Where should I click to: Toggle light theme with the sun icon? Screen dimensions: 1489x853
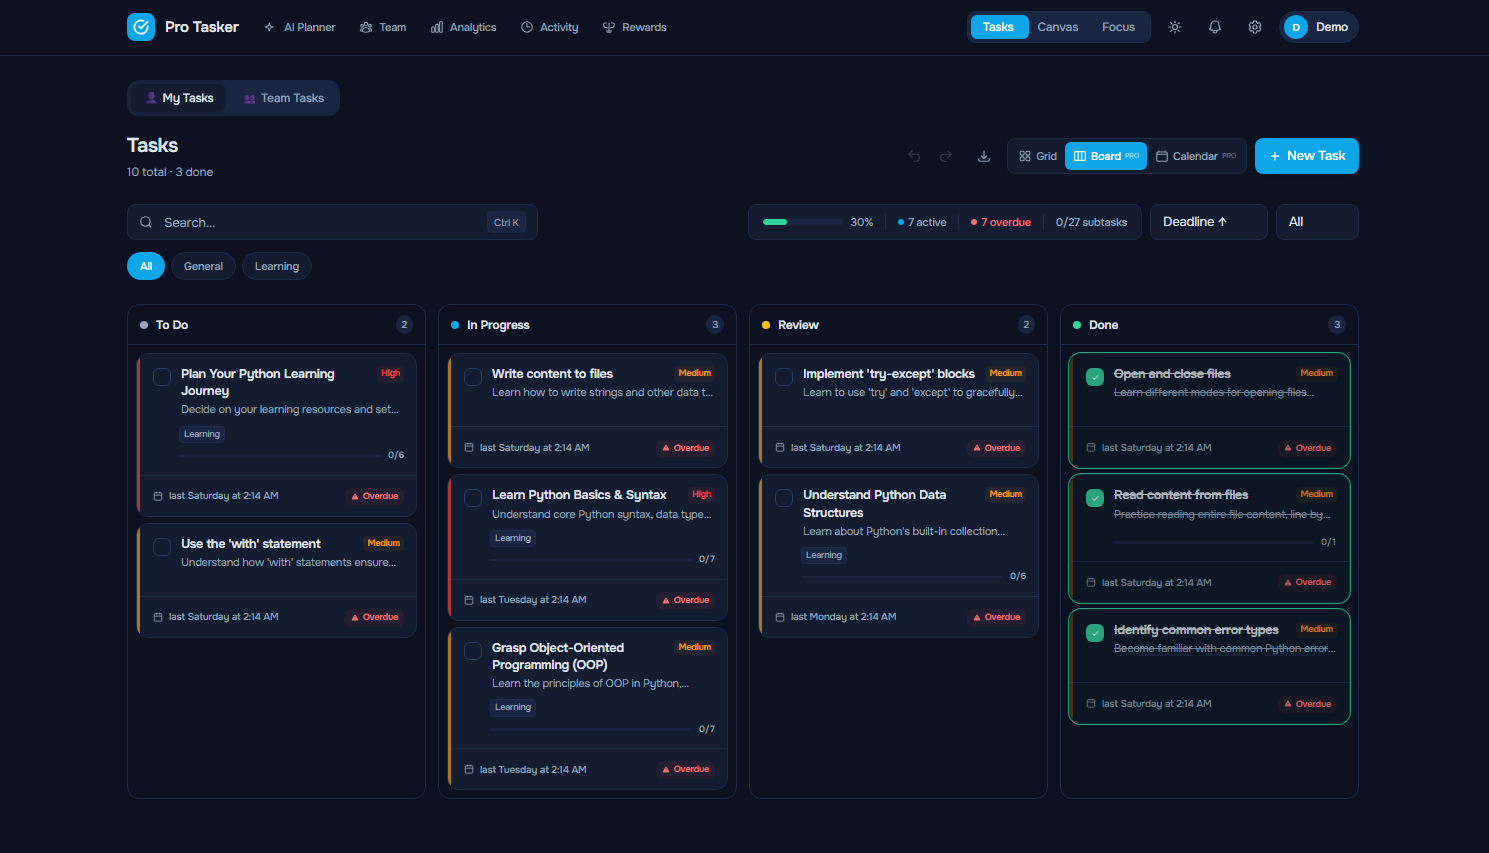coord(1174,27)
